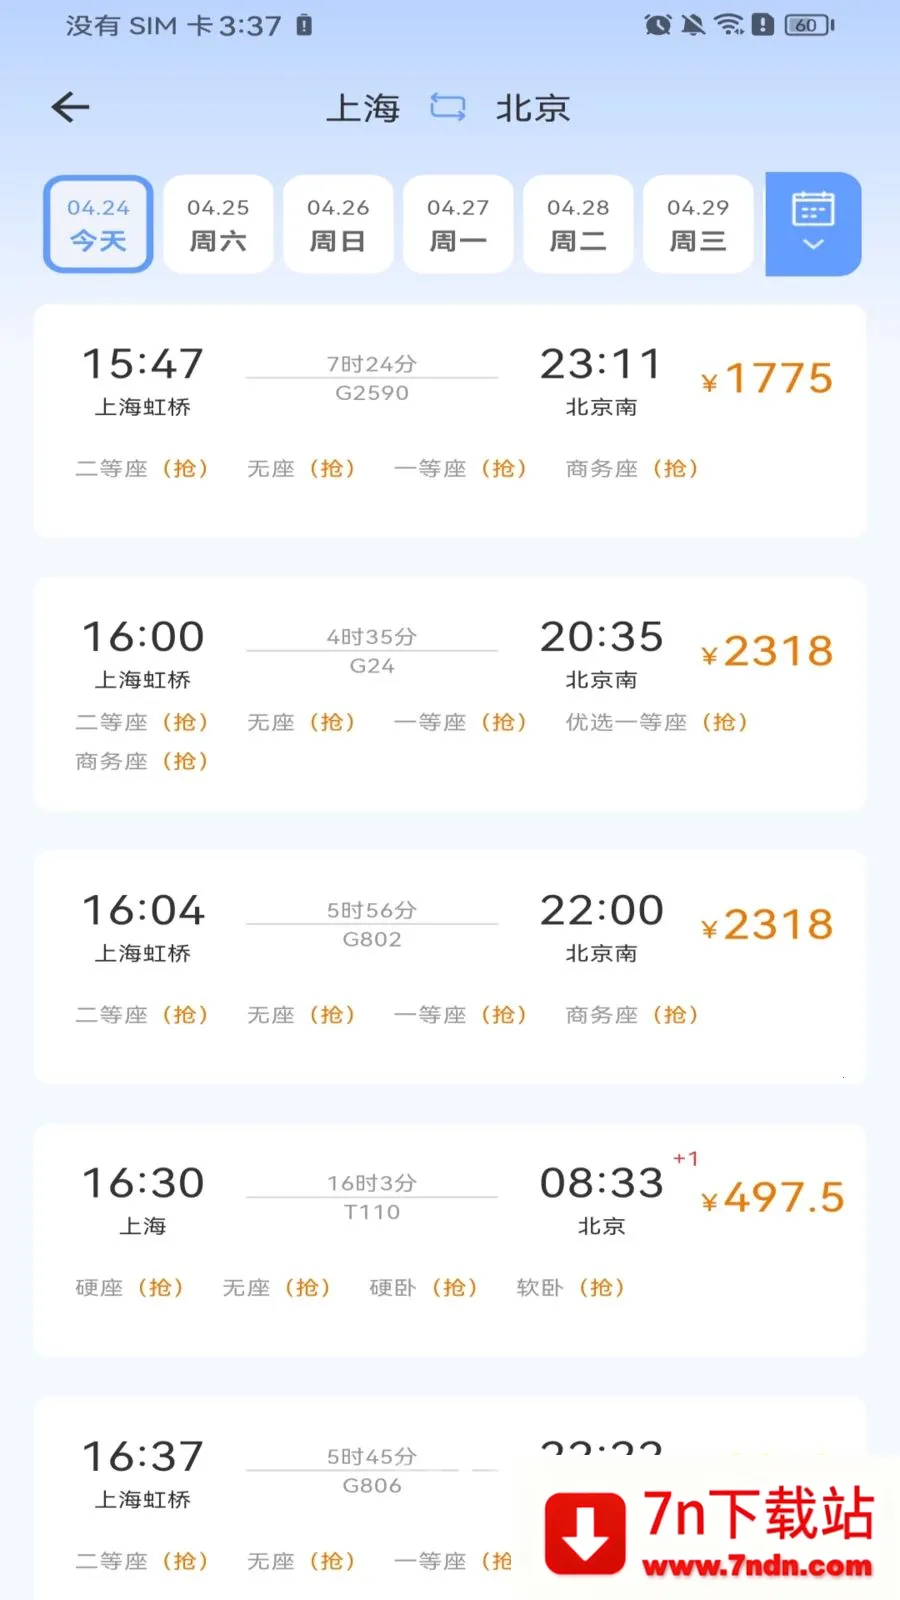Open train G2590 departing 15:47
The image size is (900, 1600).
[x=450, y=421]
